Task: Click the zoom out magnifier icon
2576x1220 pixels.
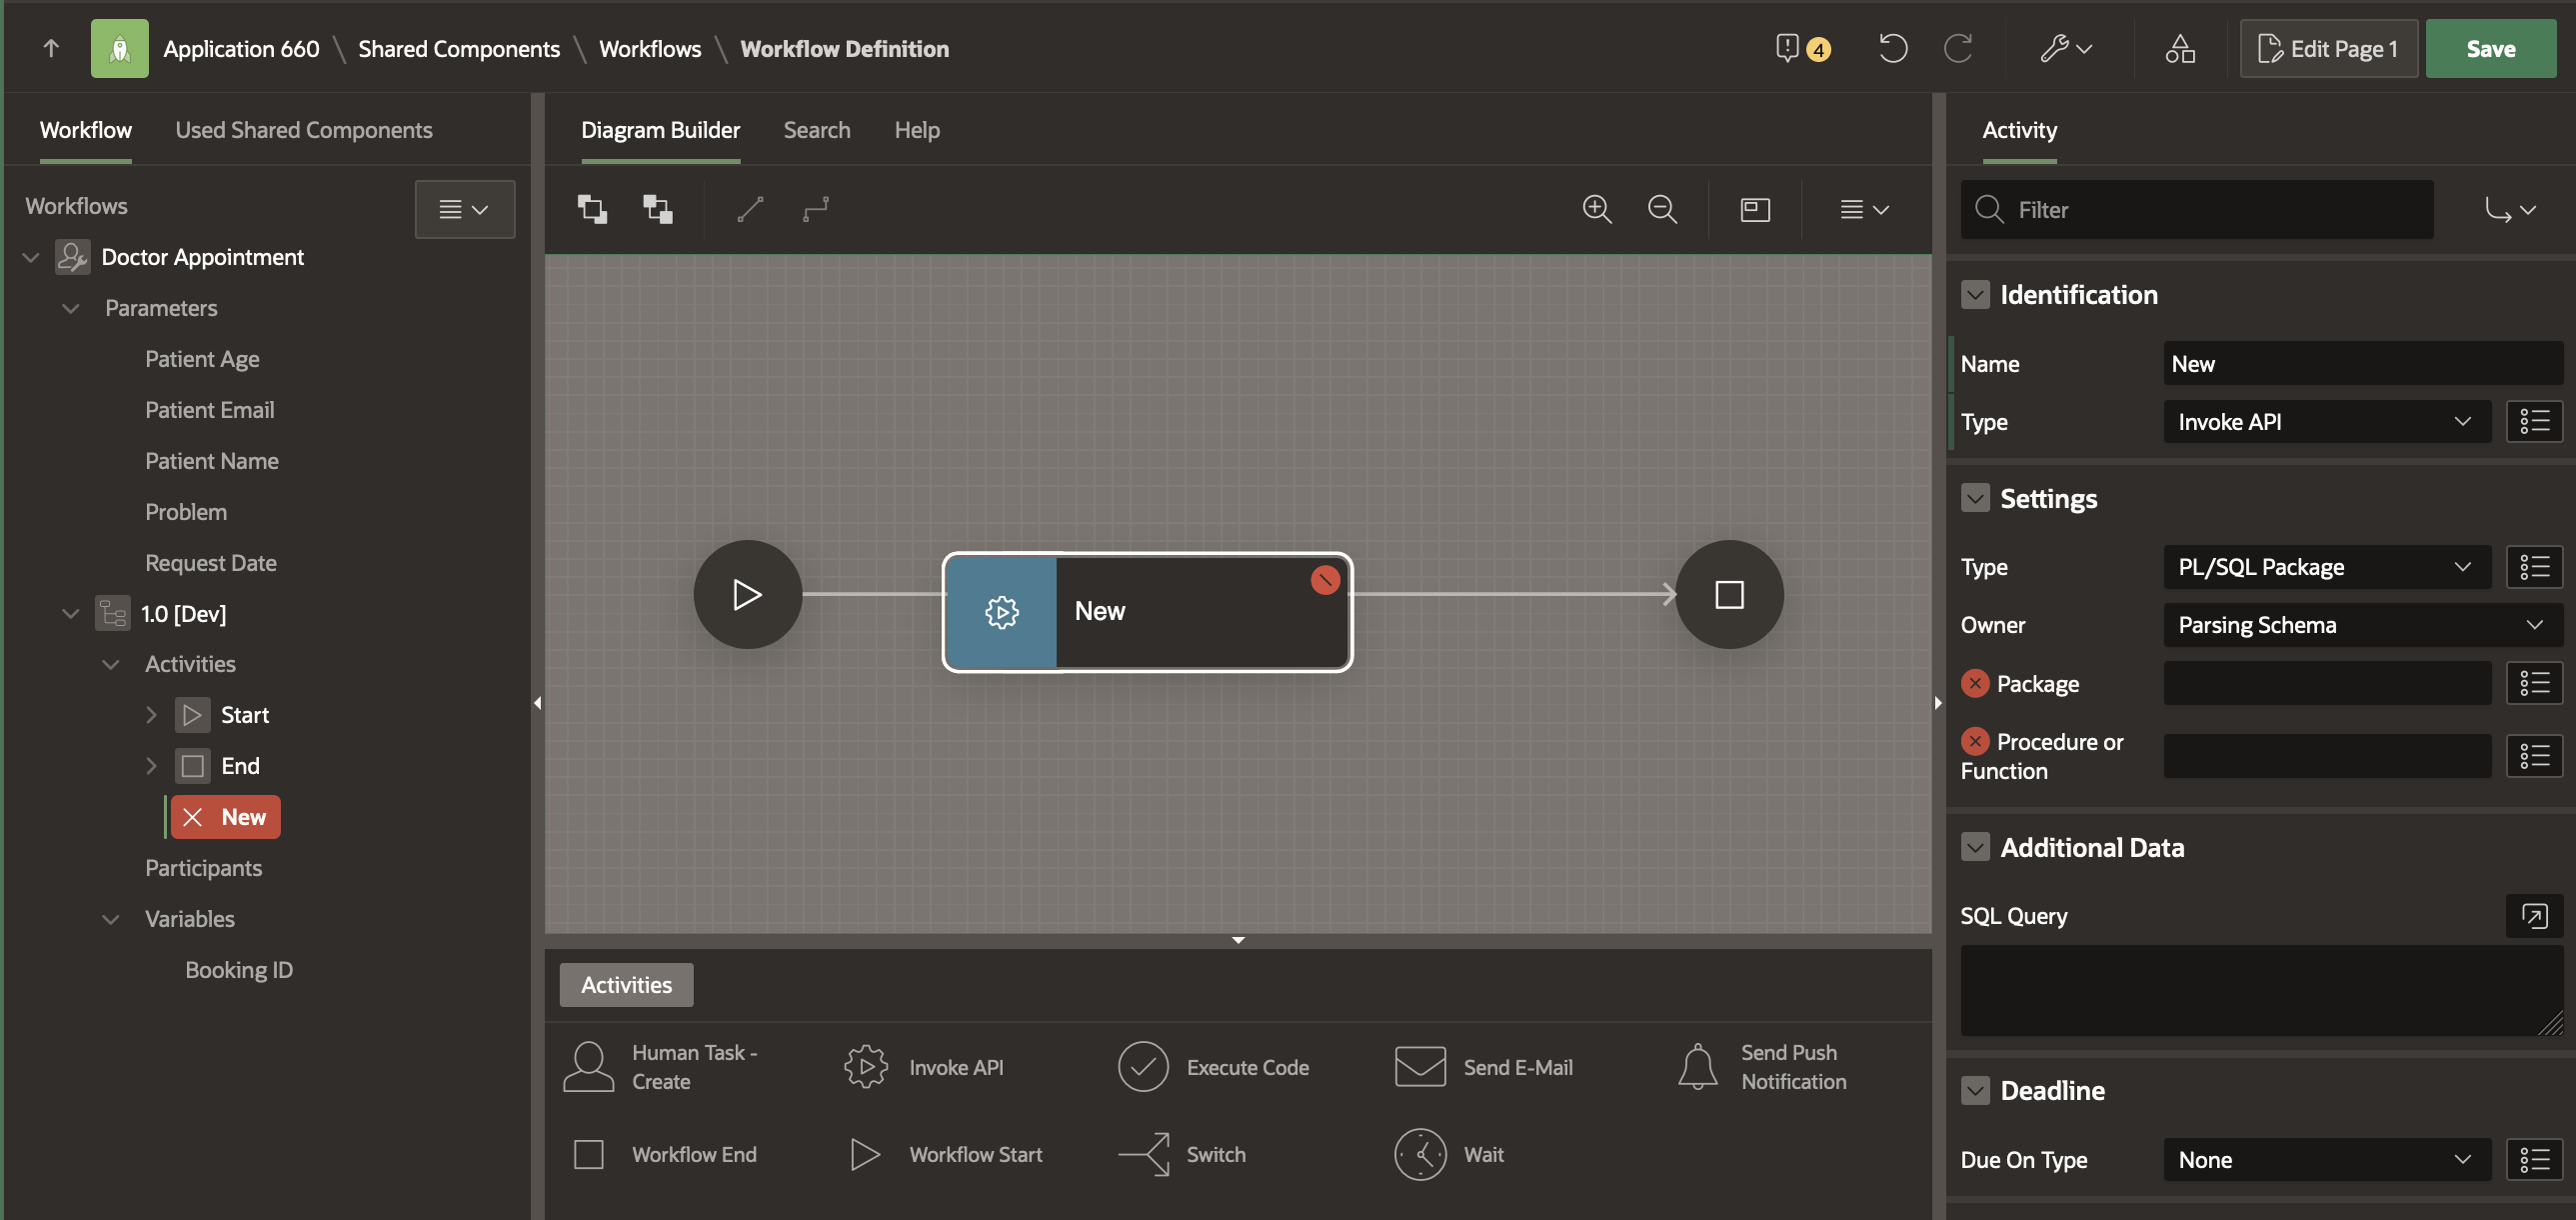Action: [1662, 209]
